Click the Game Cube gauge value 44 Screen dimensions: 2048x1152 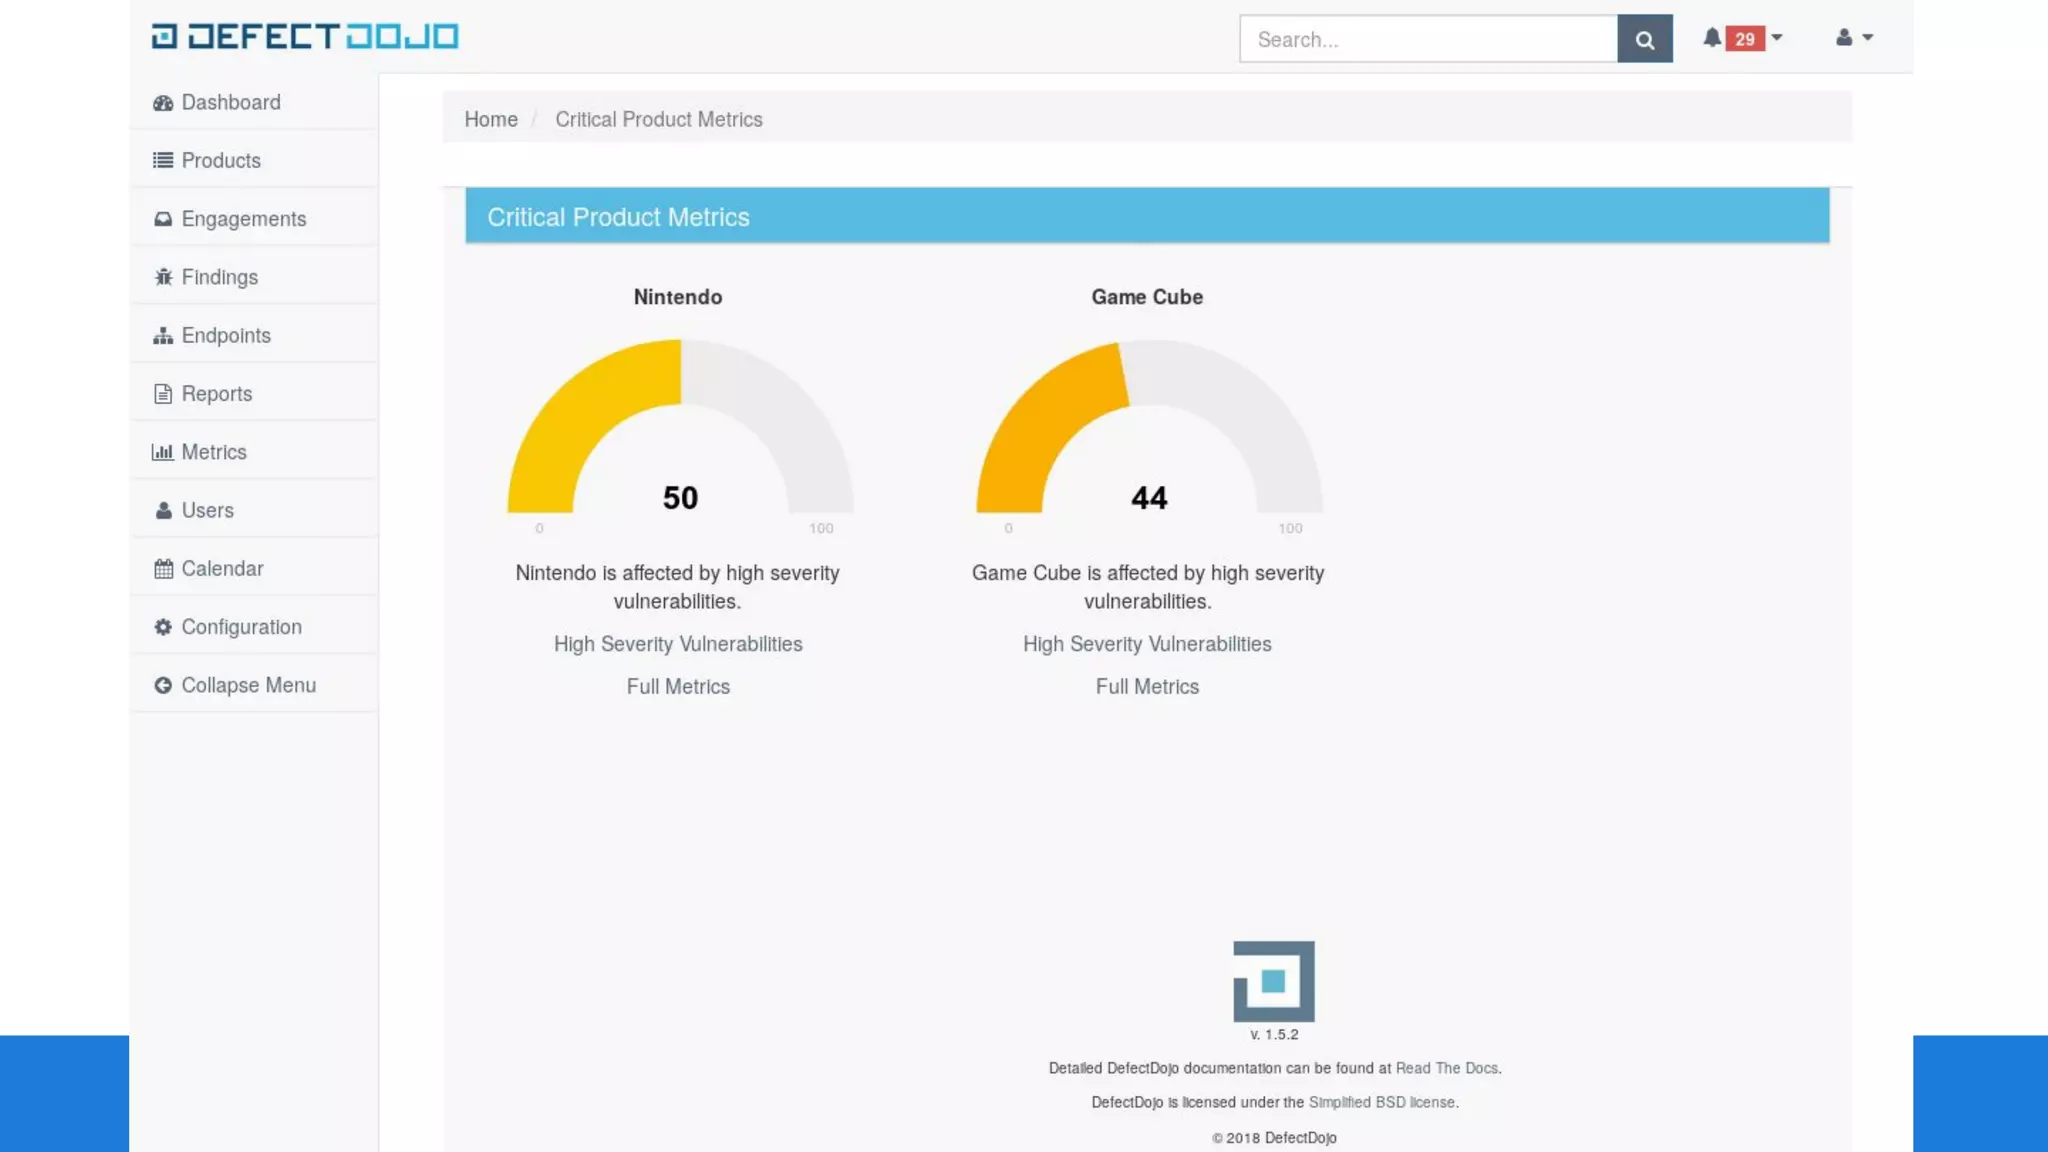tap(1149, 498)
